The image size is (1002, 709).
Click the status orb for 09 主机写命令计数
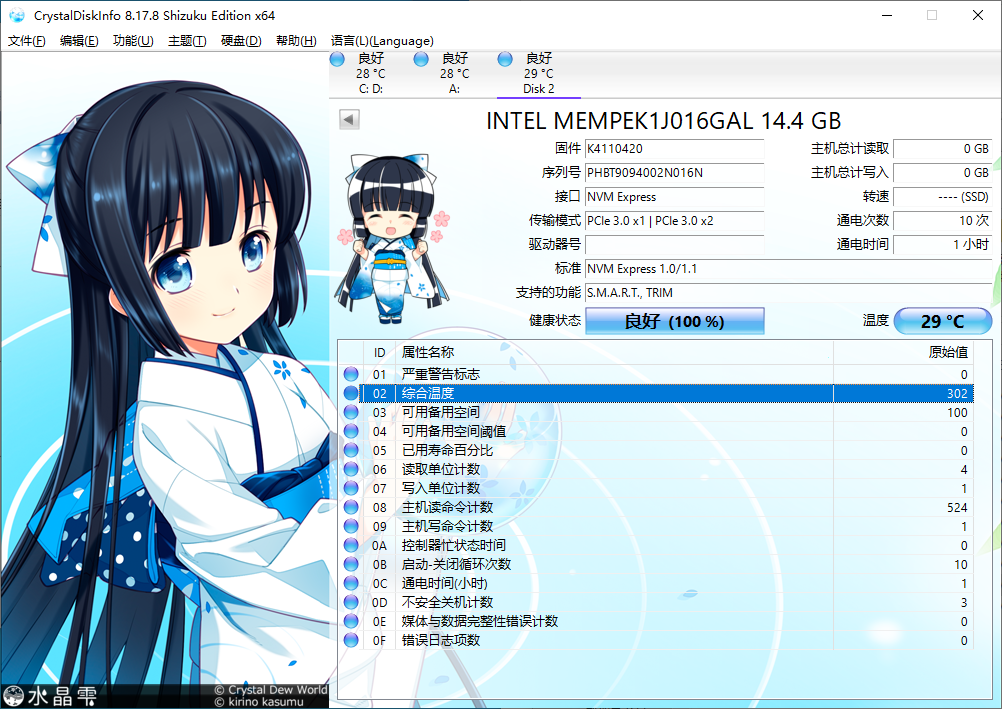pyautogui.click(x=351, y=526)
